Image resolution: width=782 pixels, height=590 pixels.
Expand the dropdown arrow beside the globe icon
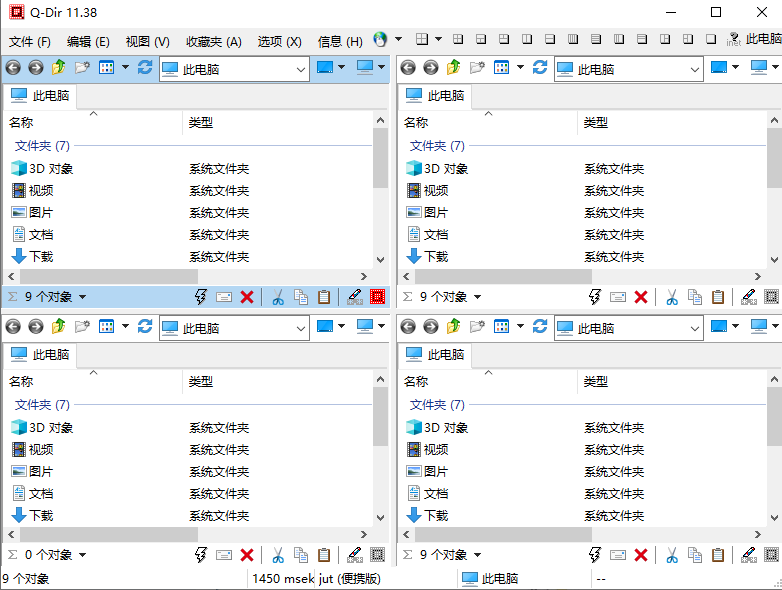click(398, 39)
